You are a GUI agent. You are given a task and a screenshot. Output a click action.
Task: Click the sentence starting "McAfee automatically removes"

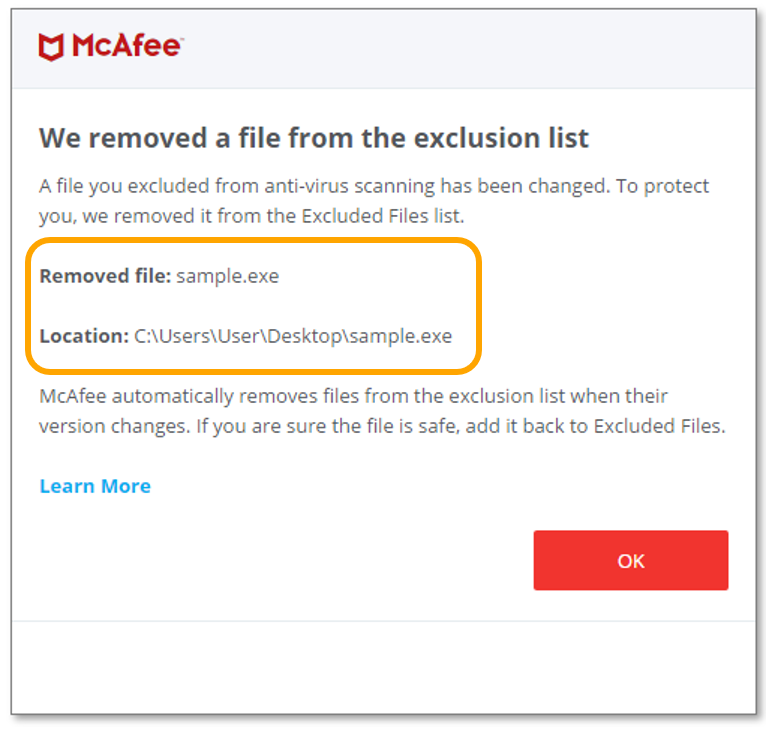[x=300, y=396]
